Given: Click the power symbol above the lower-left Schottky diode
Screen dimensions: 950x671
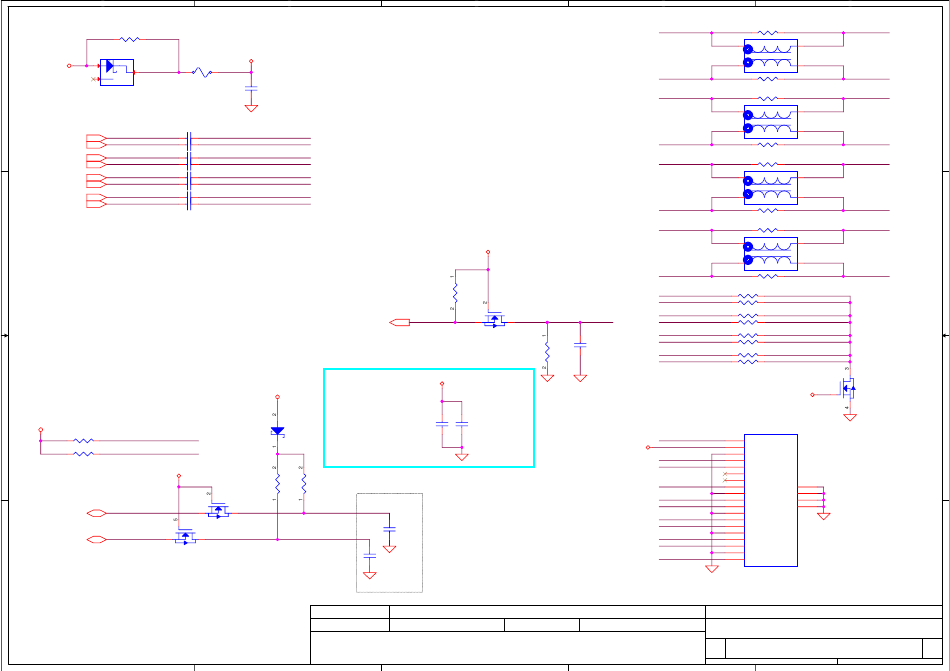Looking at the screenshot, I should (277, 397).
